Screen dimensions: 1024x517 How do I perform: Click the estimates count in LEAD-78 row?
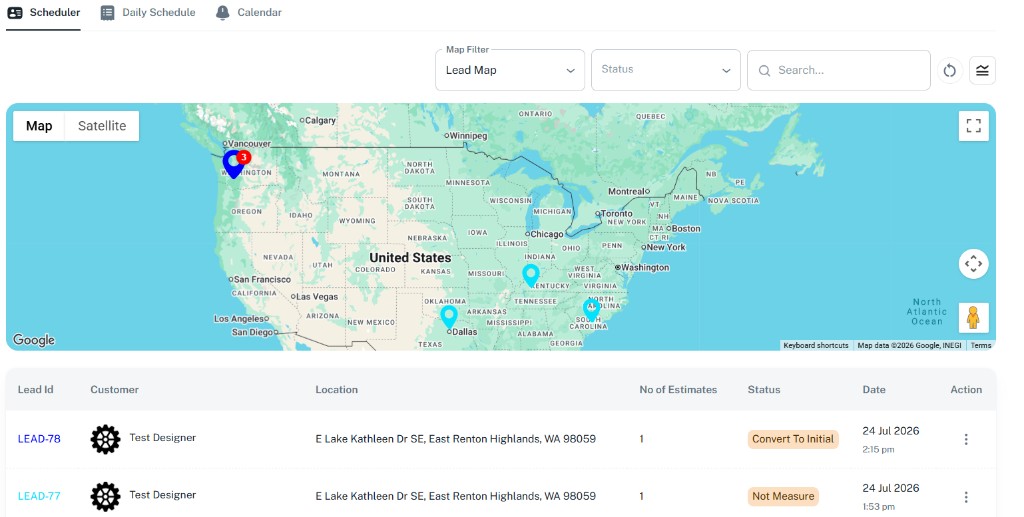(x=641, y=439)
